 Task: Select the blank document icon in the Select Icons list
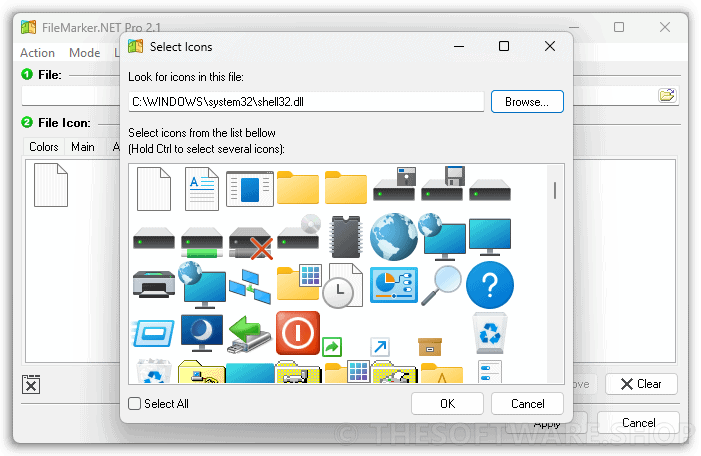154,189
